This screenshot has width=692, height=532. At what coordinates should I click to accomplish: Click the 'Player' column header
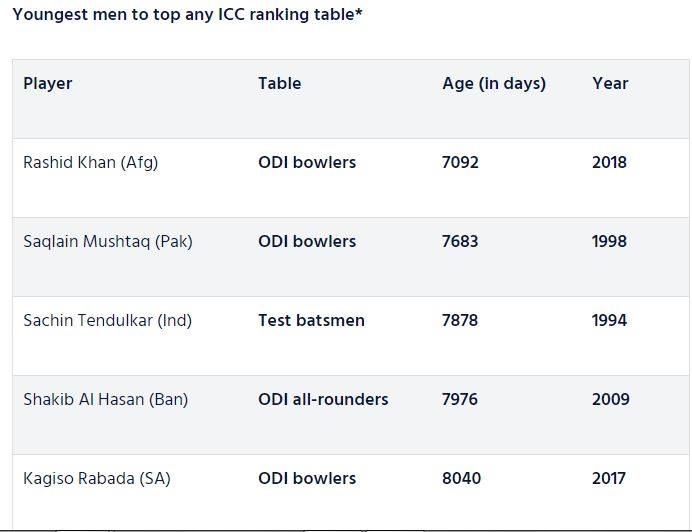(48, 83)
